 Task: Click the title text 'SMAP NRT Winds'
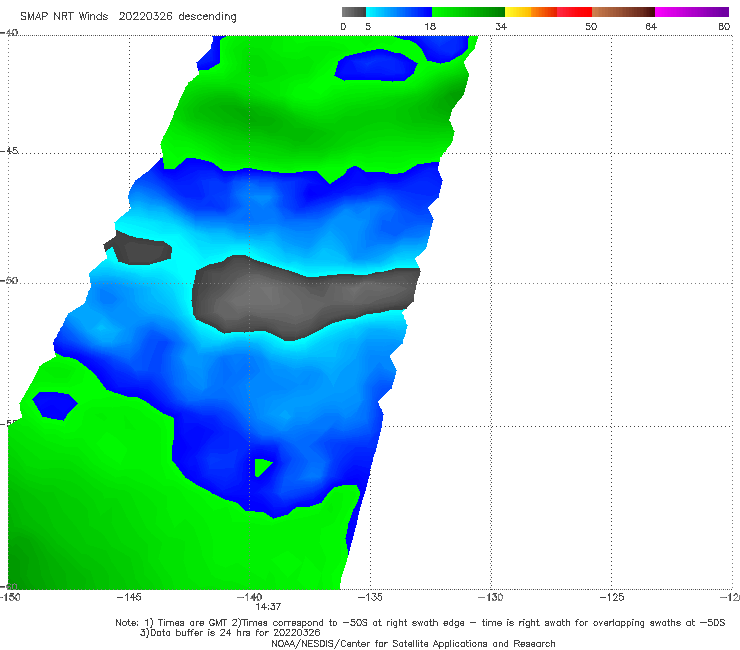point(64,16)
